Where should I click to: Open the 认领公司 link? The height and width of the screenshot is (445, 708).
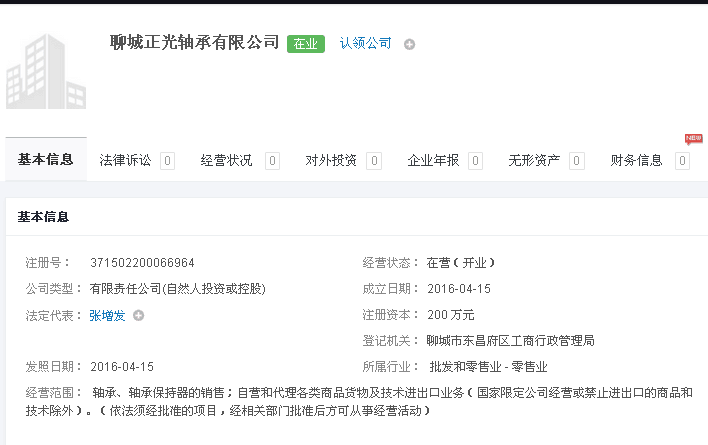pos(365,44)
